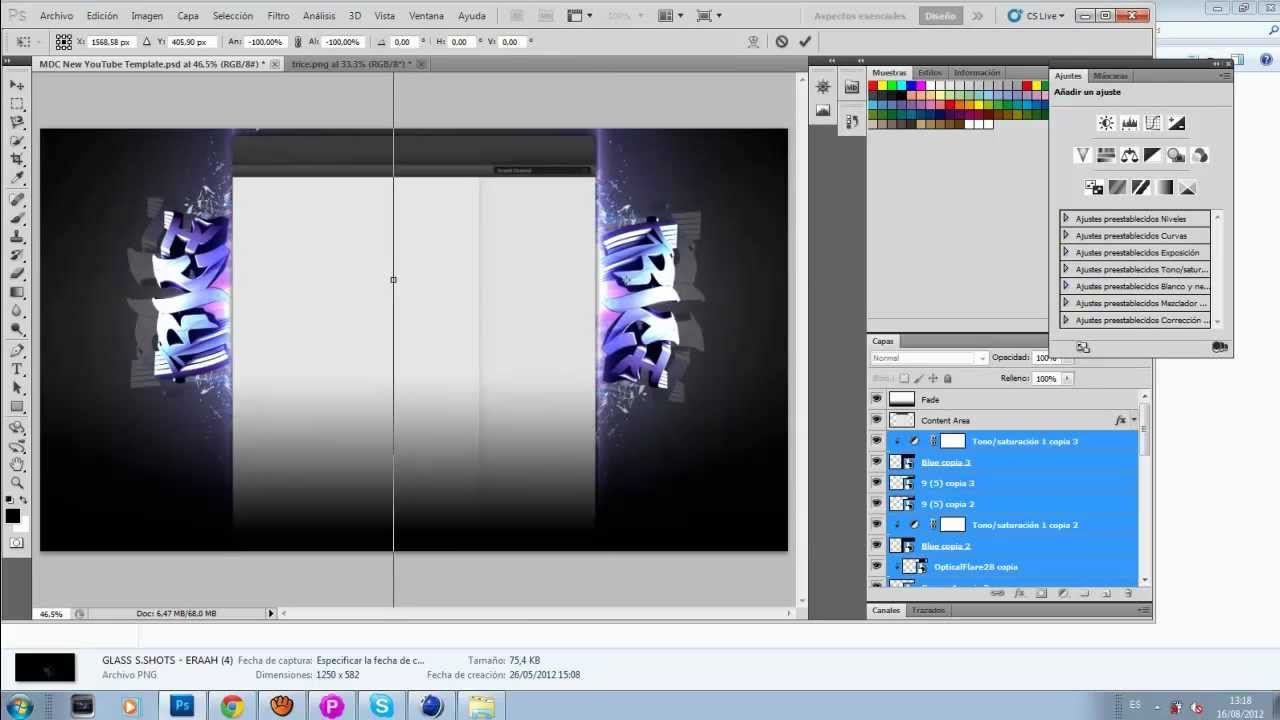Switch to the Máscaras panel tab
Image resolution: width=1280 pixels, height=720 pixels.
coord(1110,76)
